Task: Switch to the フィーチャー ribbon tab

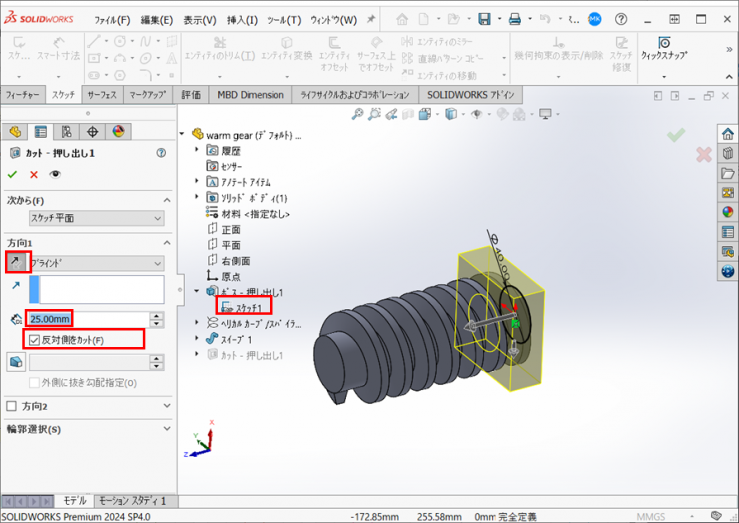Action: pyautogui.click(x=23, y=95)
